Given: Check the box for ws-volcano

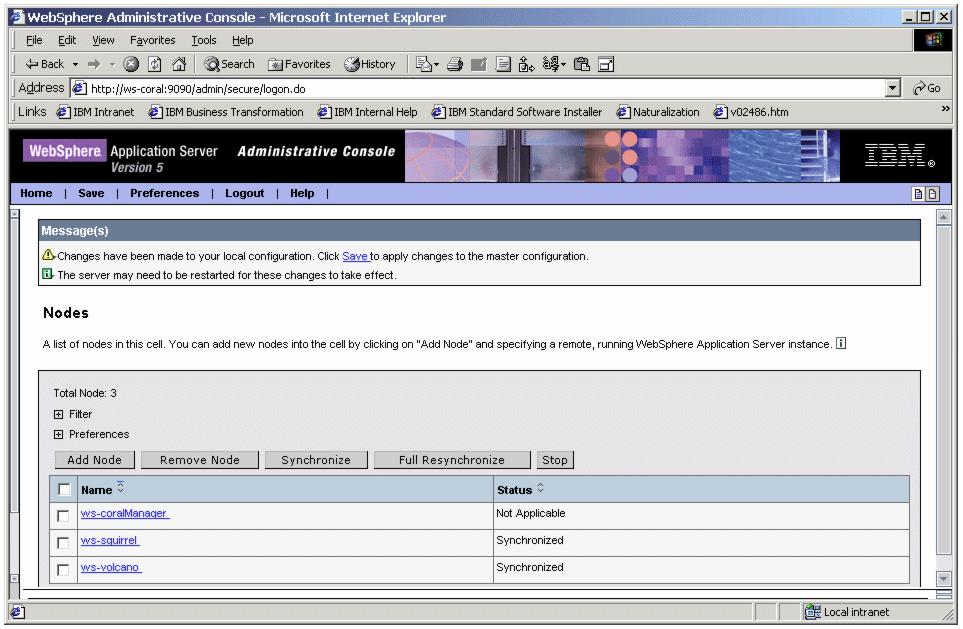Looking at the screenshot, I should pyautogui.click(x=63, y=569).
